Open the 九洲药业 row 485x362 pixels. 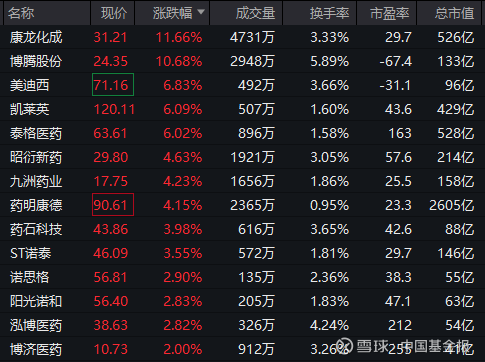pos(242,181)
